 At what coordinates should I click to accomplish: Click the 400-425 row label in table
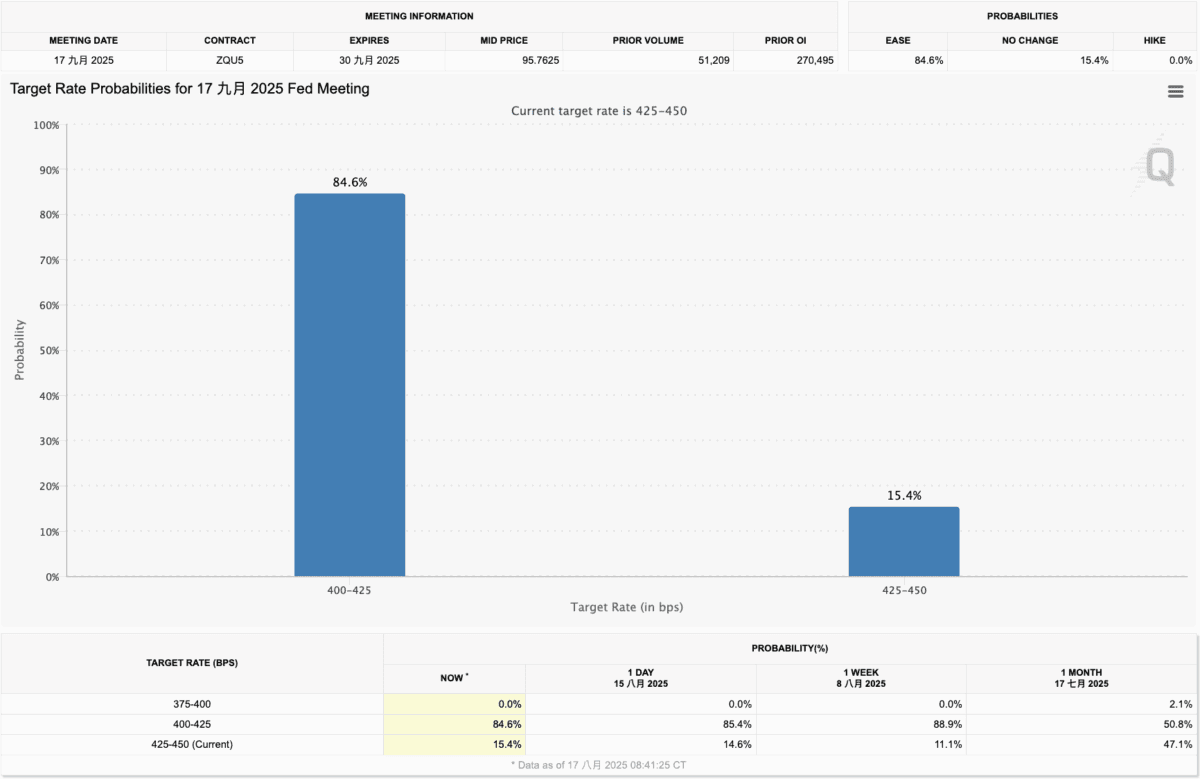(x=192, y=724)
